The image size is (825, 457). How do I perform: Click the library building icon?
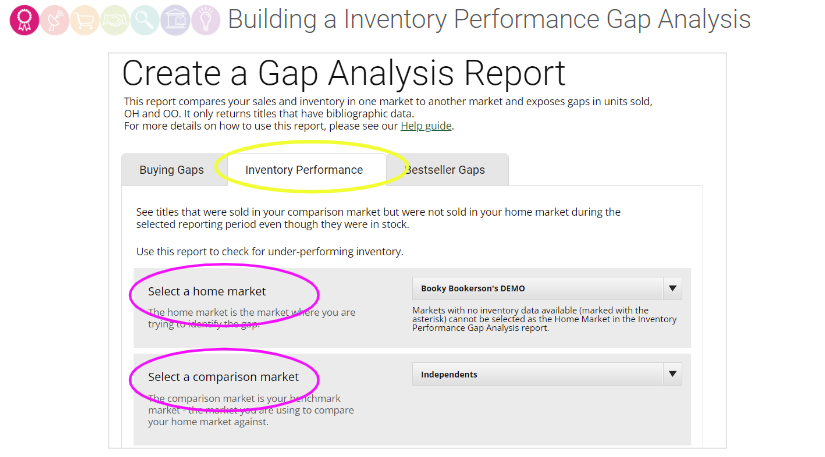[x=175, y=20]
